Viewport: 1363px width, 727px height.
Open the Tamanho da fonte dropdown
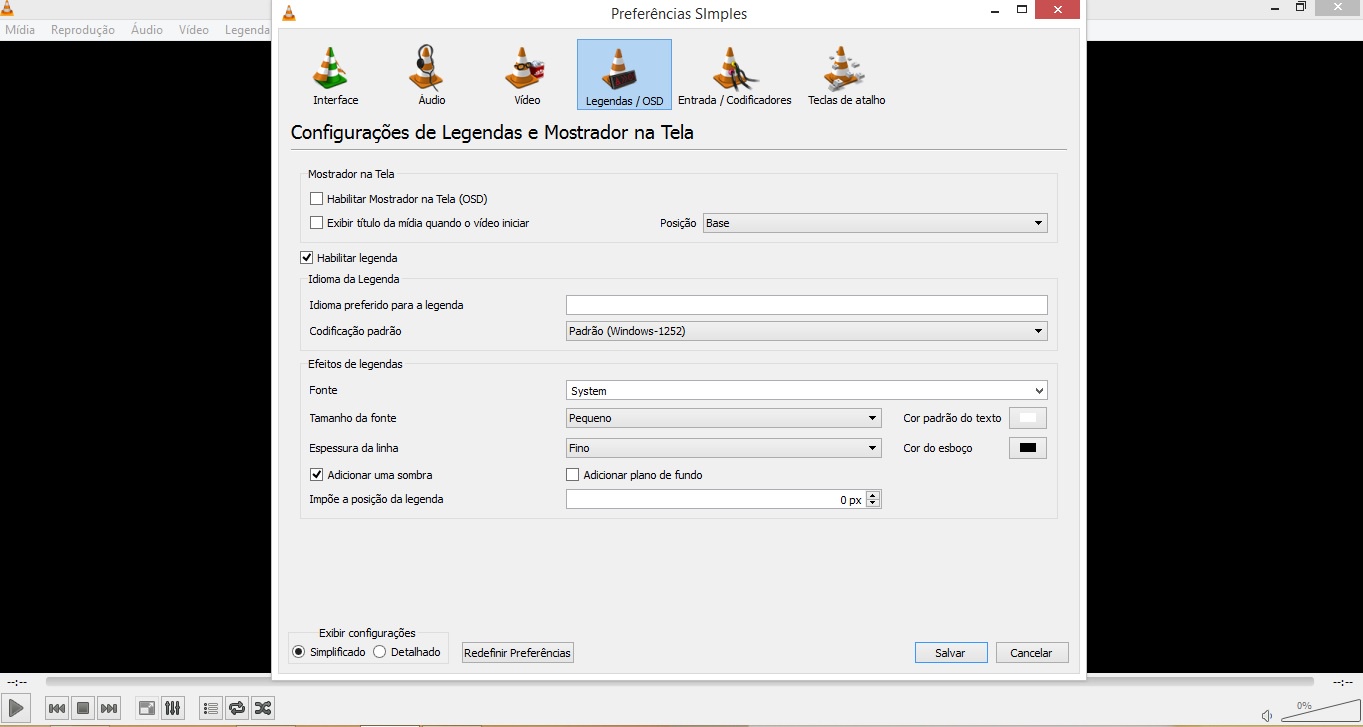coord(723,418)
